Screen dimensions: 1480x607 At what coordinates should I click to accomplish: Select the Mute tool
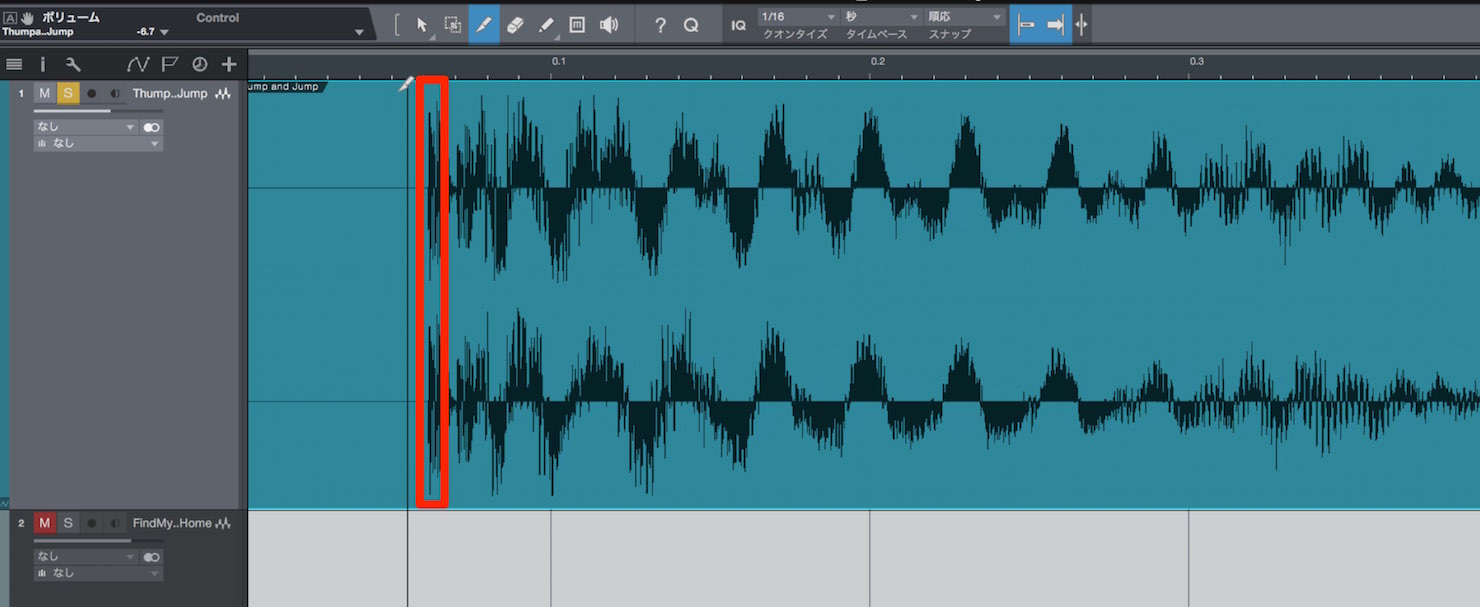577,25
